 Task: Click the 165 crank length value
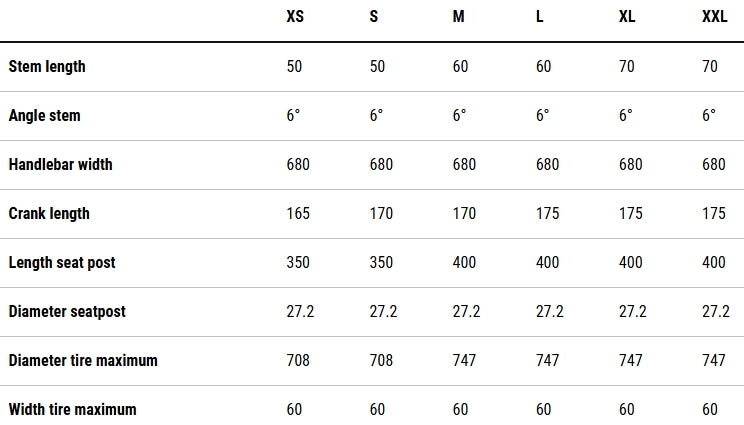tap(298, 214)
